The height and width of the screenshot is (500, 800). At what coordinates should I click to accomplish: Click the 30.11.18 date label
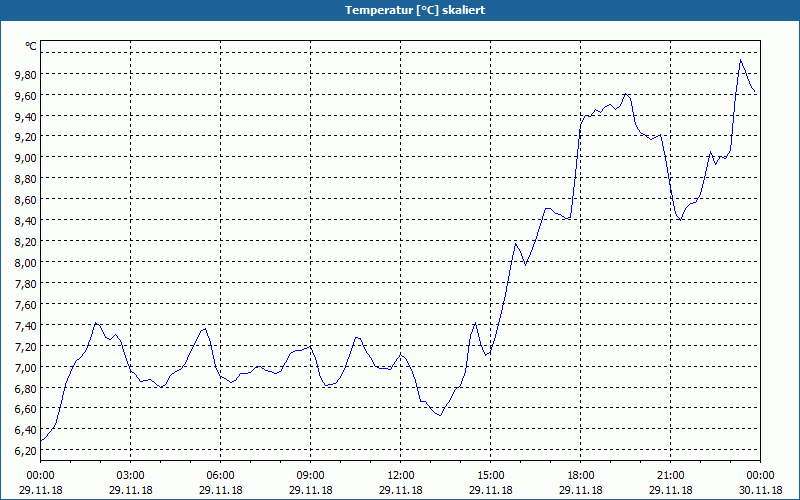coord(760,490)
